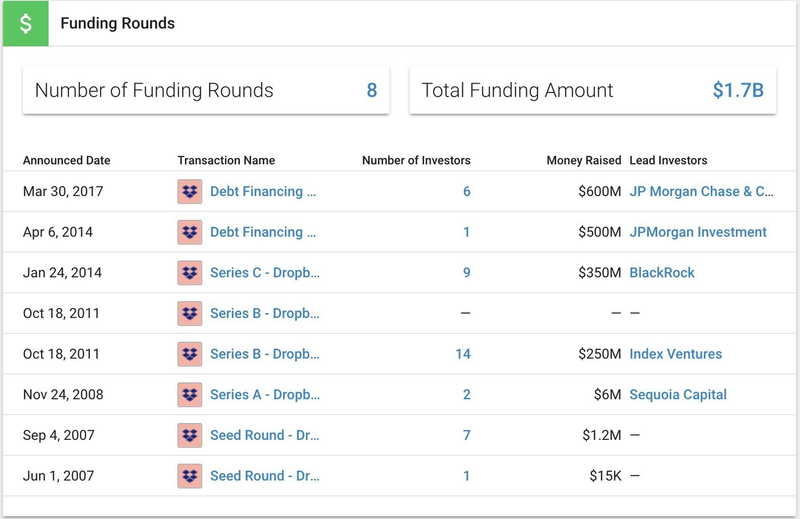Screen dimensions: 800x519
Task: Open the Sequoia Capital investor link
Action: point(678,395)
